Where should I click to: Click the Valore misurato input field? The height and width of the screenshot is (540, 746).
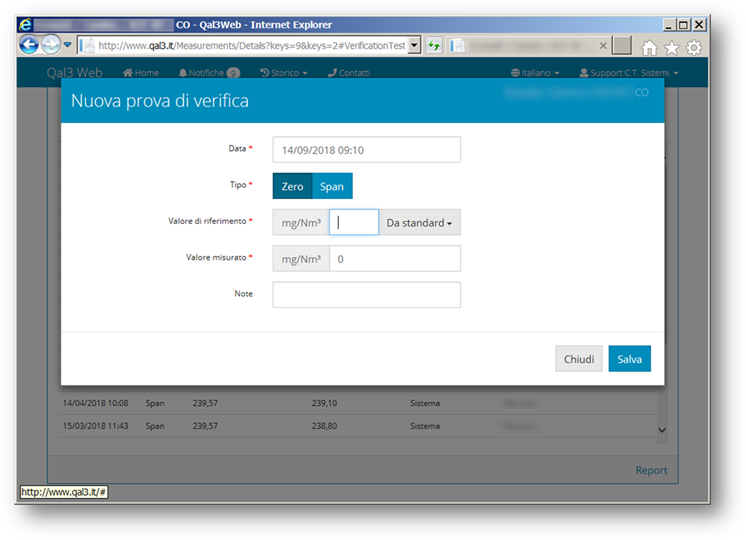click(394, 259)
